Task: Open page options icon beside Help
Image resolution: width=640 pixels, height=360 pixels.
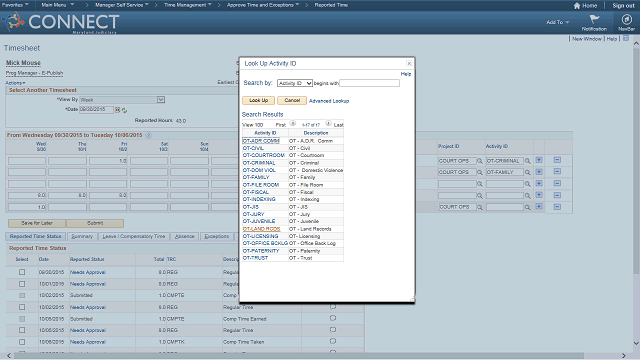Action: tap(626, 39)
